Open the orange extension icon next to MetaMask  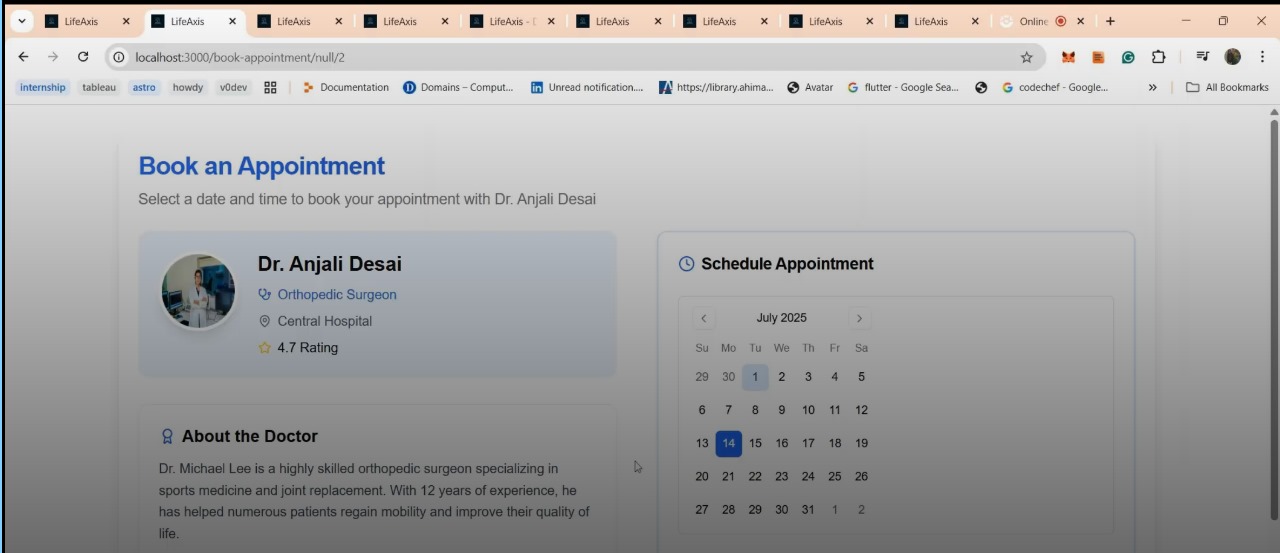1098,58
